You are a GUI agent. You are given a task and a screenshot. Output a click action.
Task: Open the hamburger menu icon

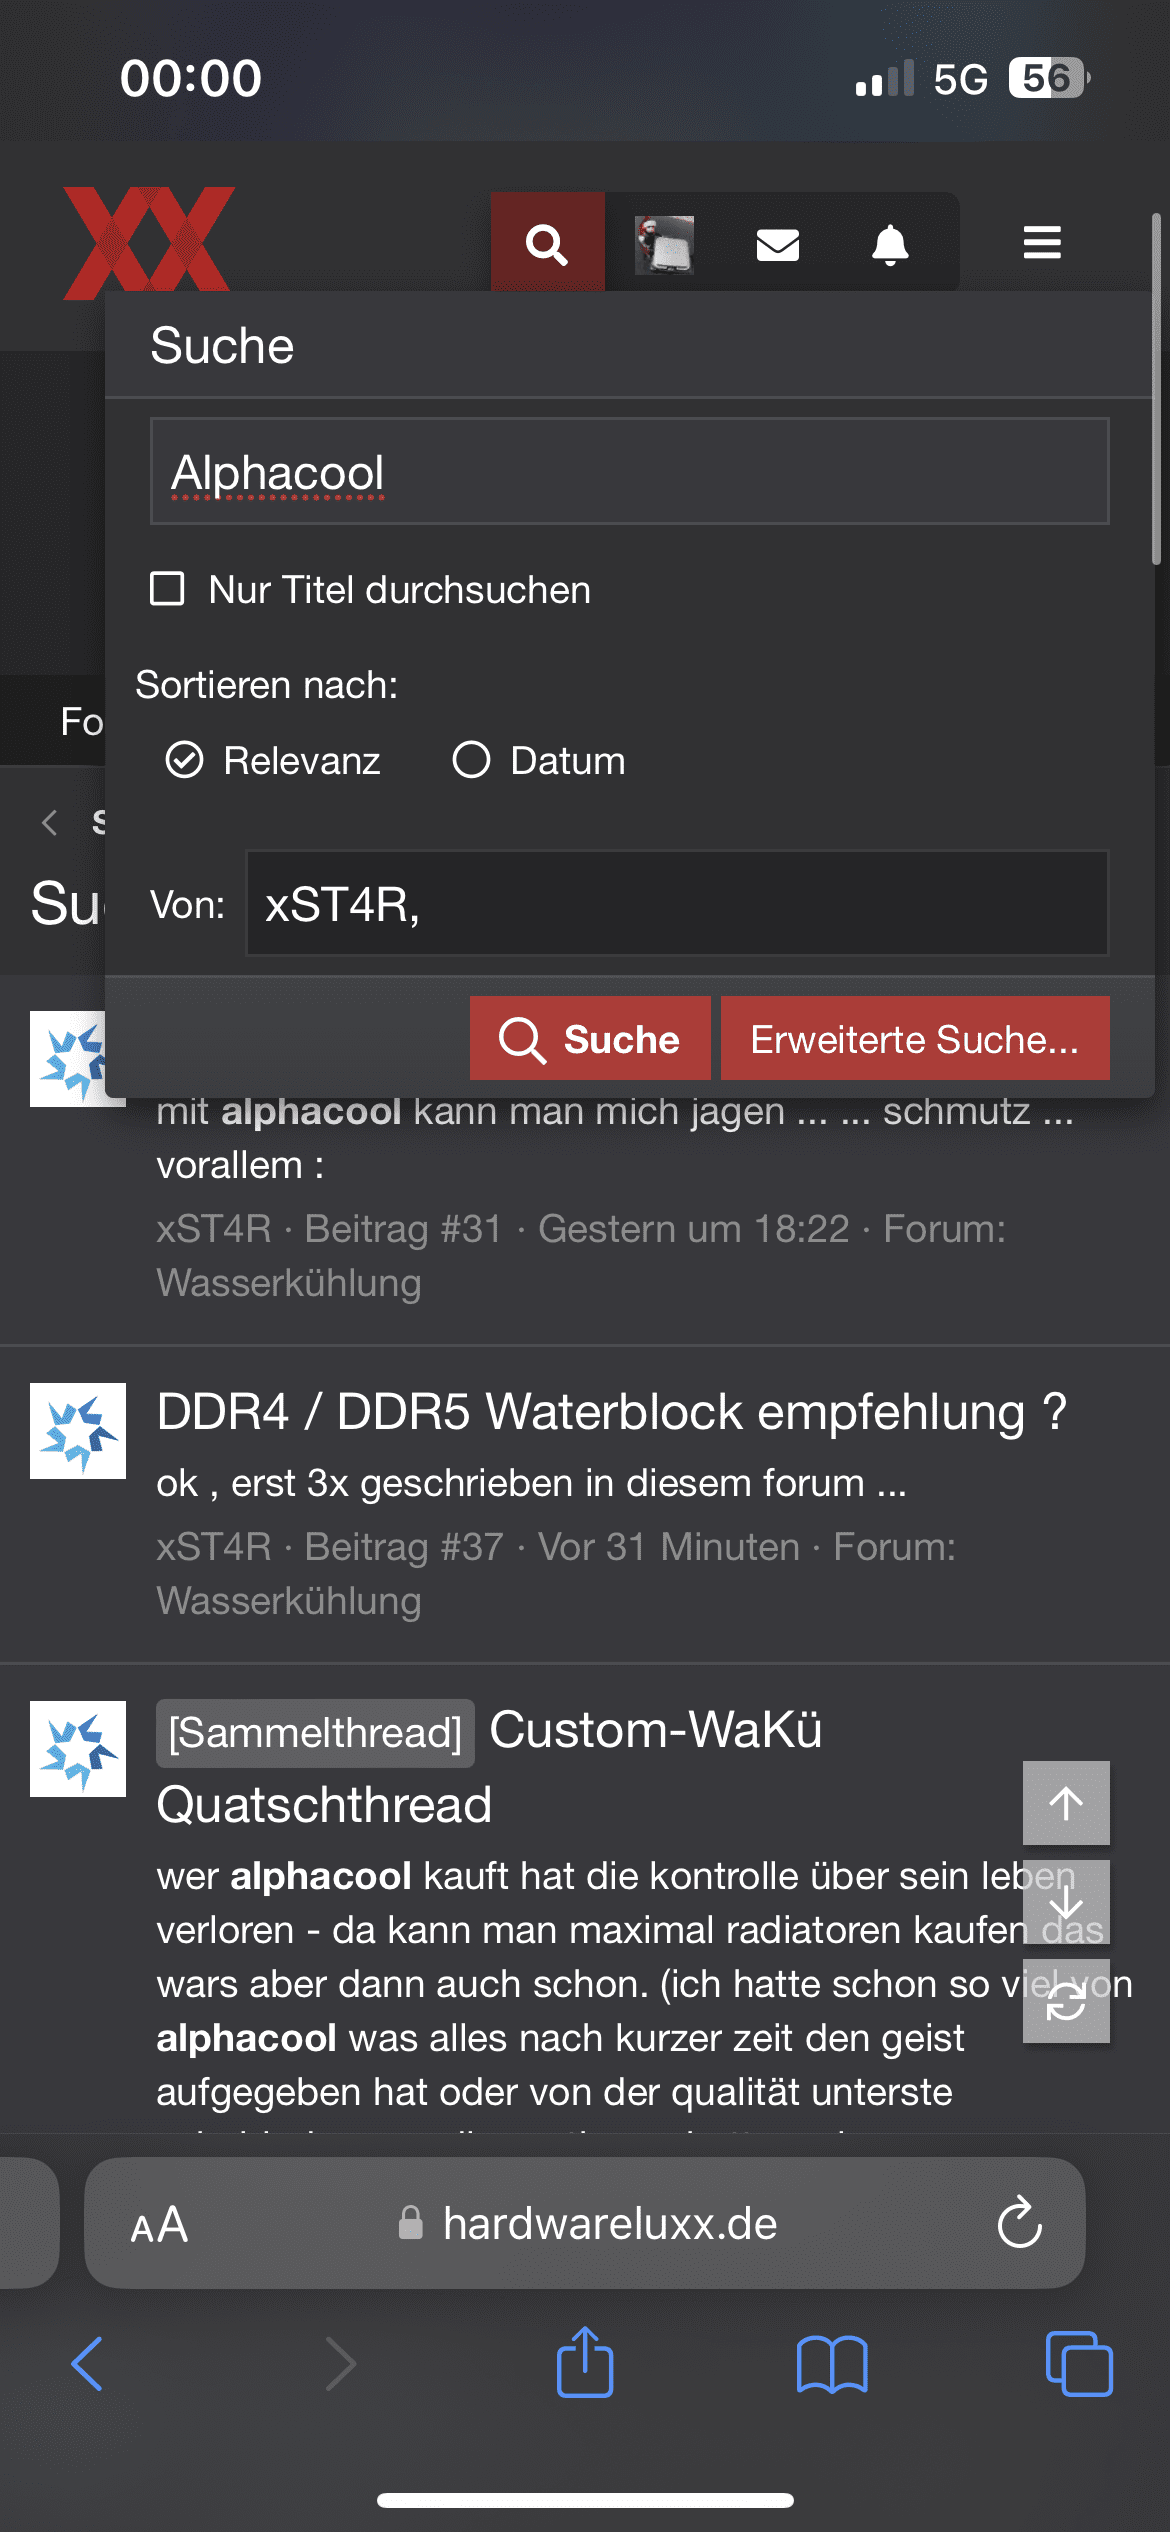1042,242
